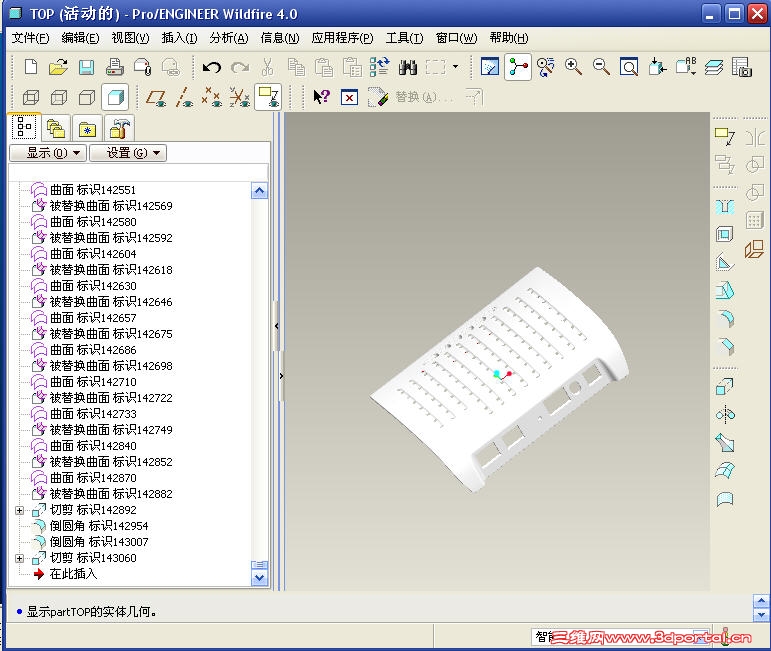Open the 编辑(E) menu
Image resolution: width=771 pixels, height=651 pixels.
tap(80, 38)
